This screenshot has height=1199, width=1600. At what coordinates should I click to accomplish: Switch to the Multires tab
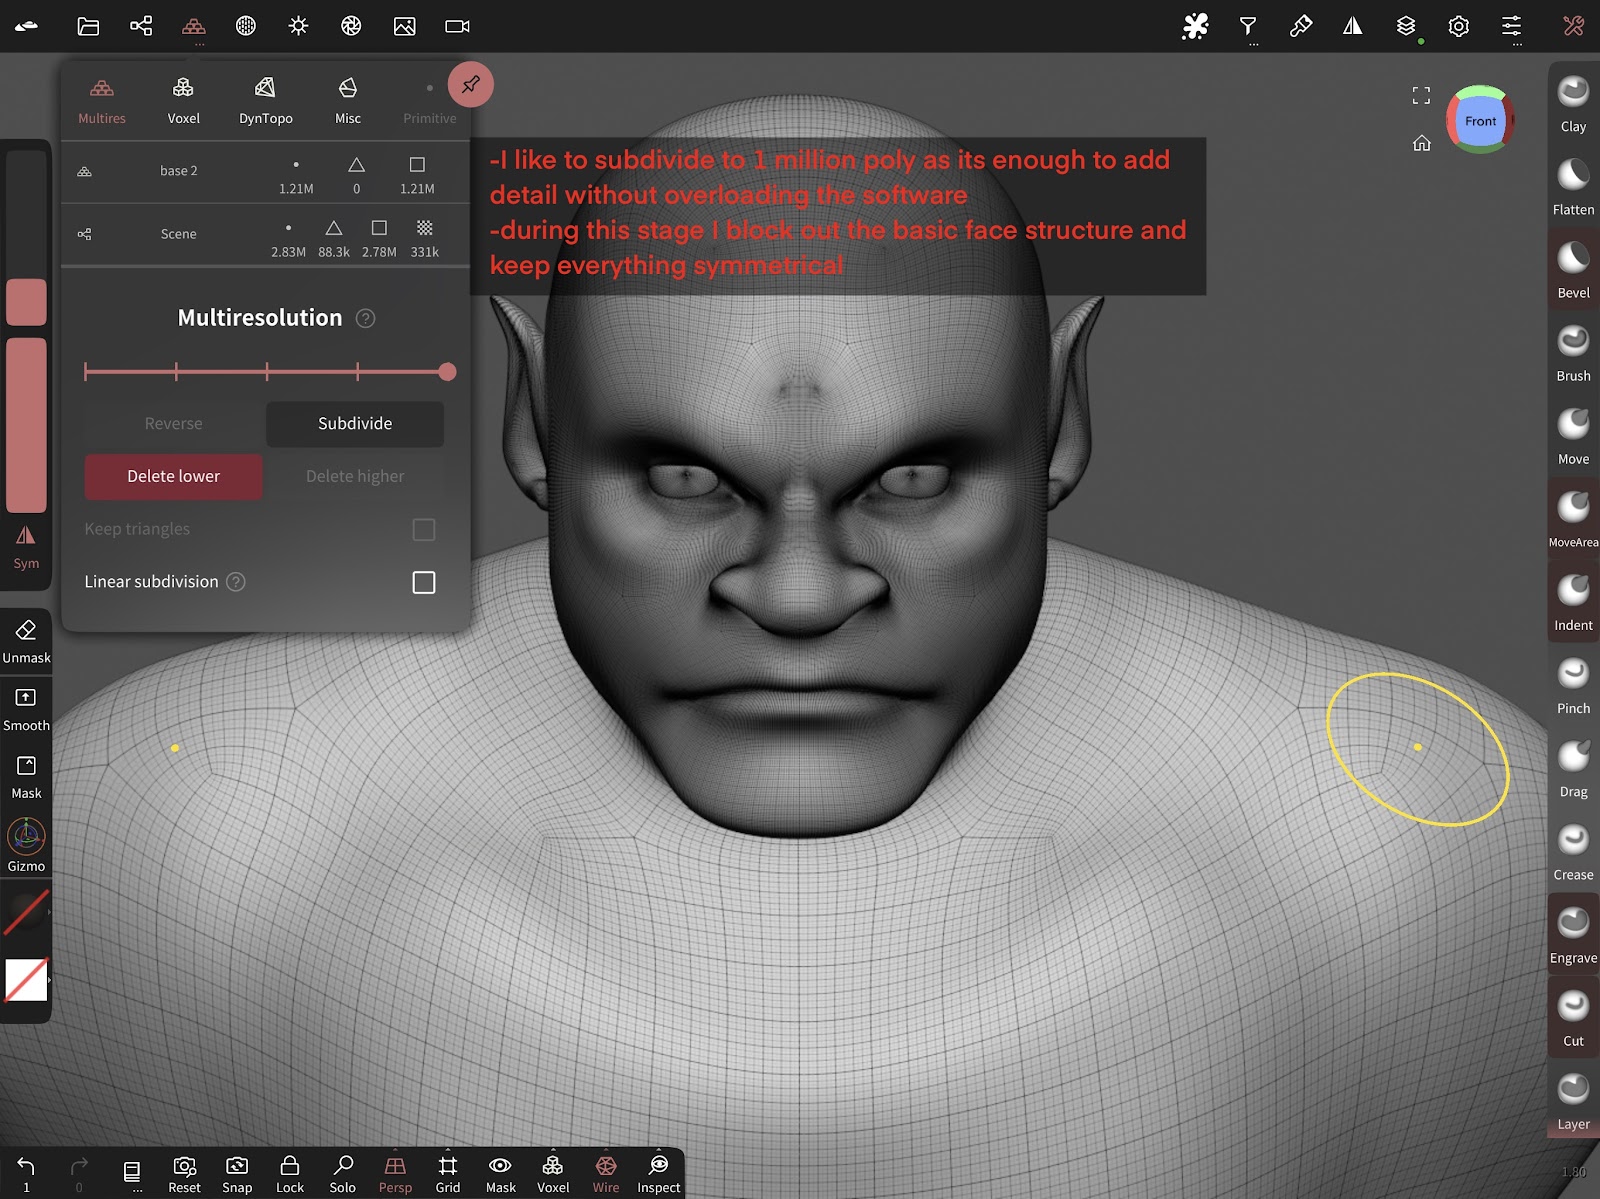click(102, 100)
